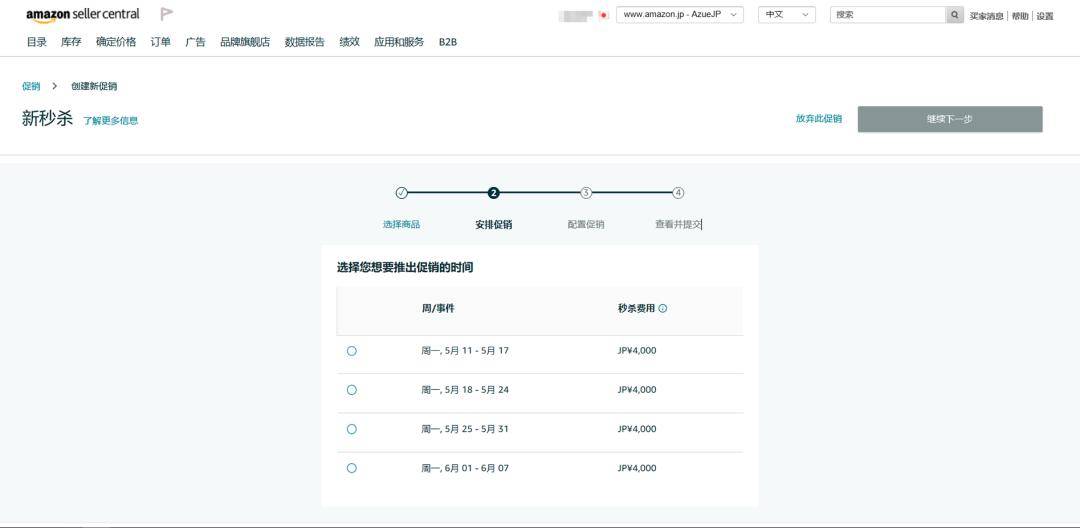The width and height of the screenshot is (1080, 528).
Task: Open the 中文 language dropdown
Action: [787, 14]
